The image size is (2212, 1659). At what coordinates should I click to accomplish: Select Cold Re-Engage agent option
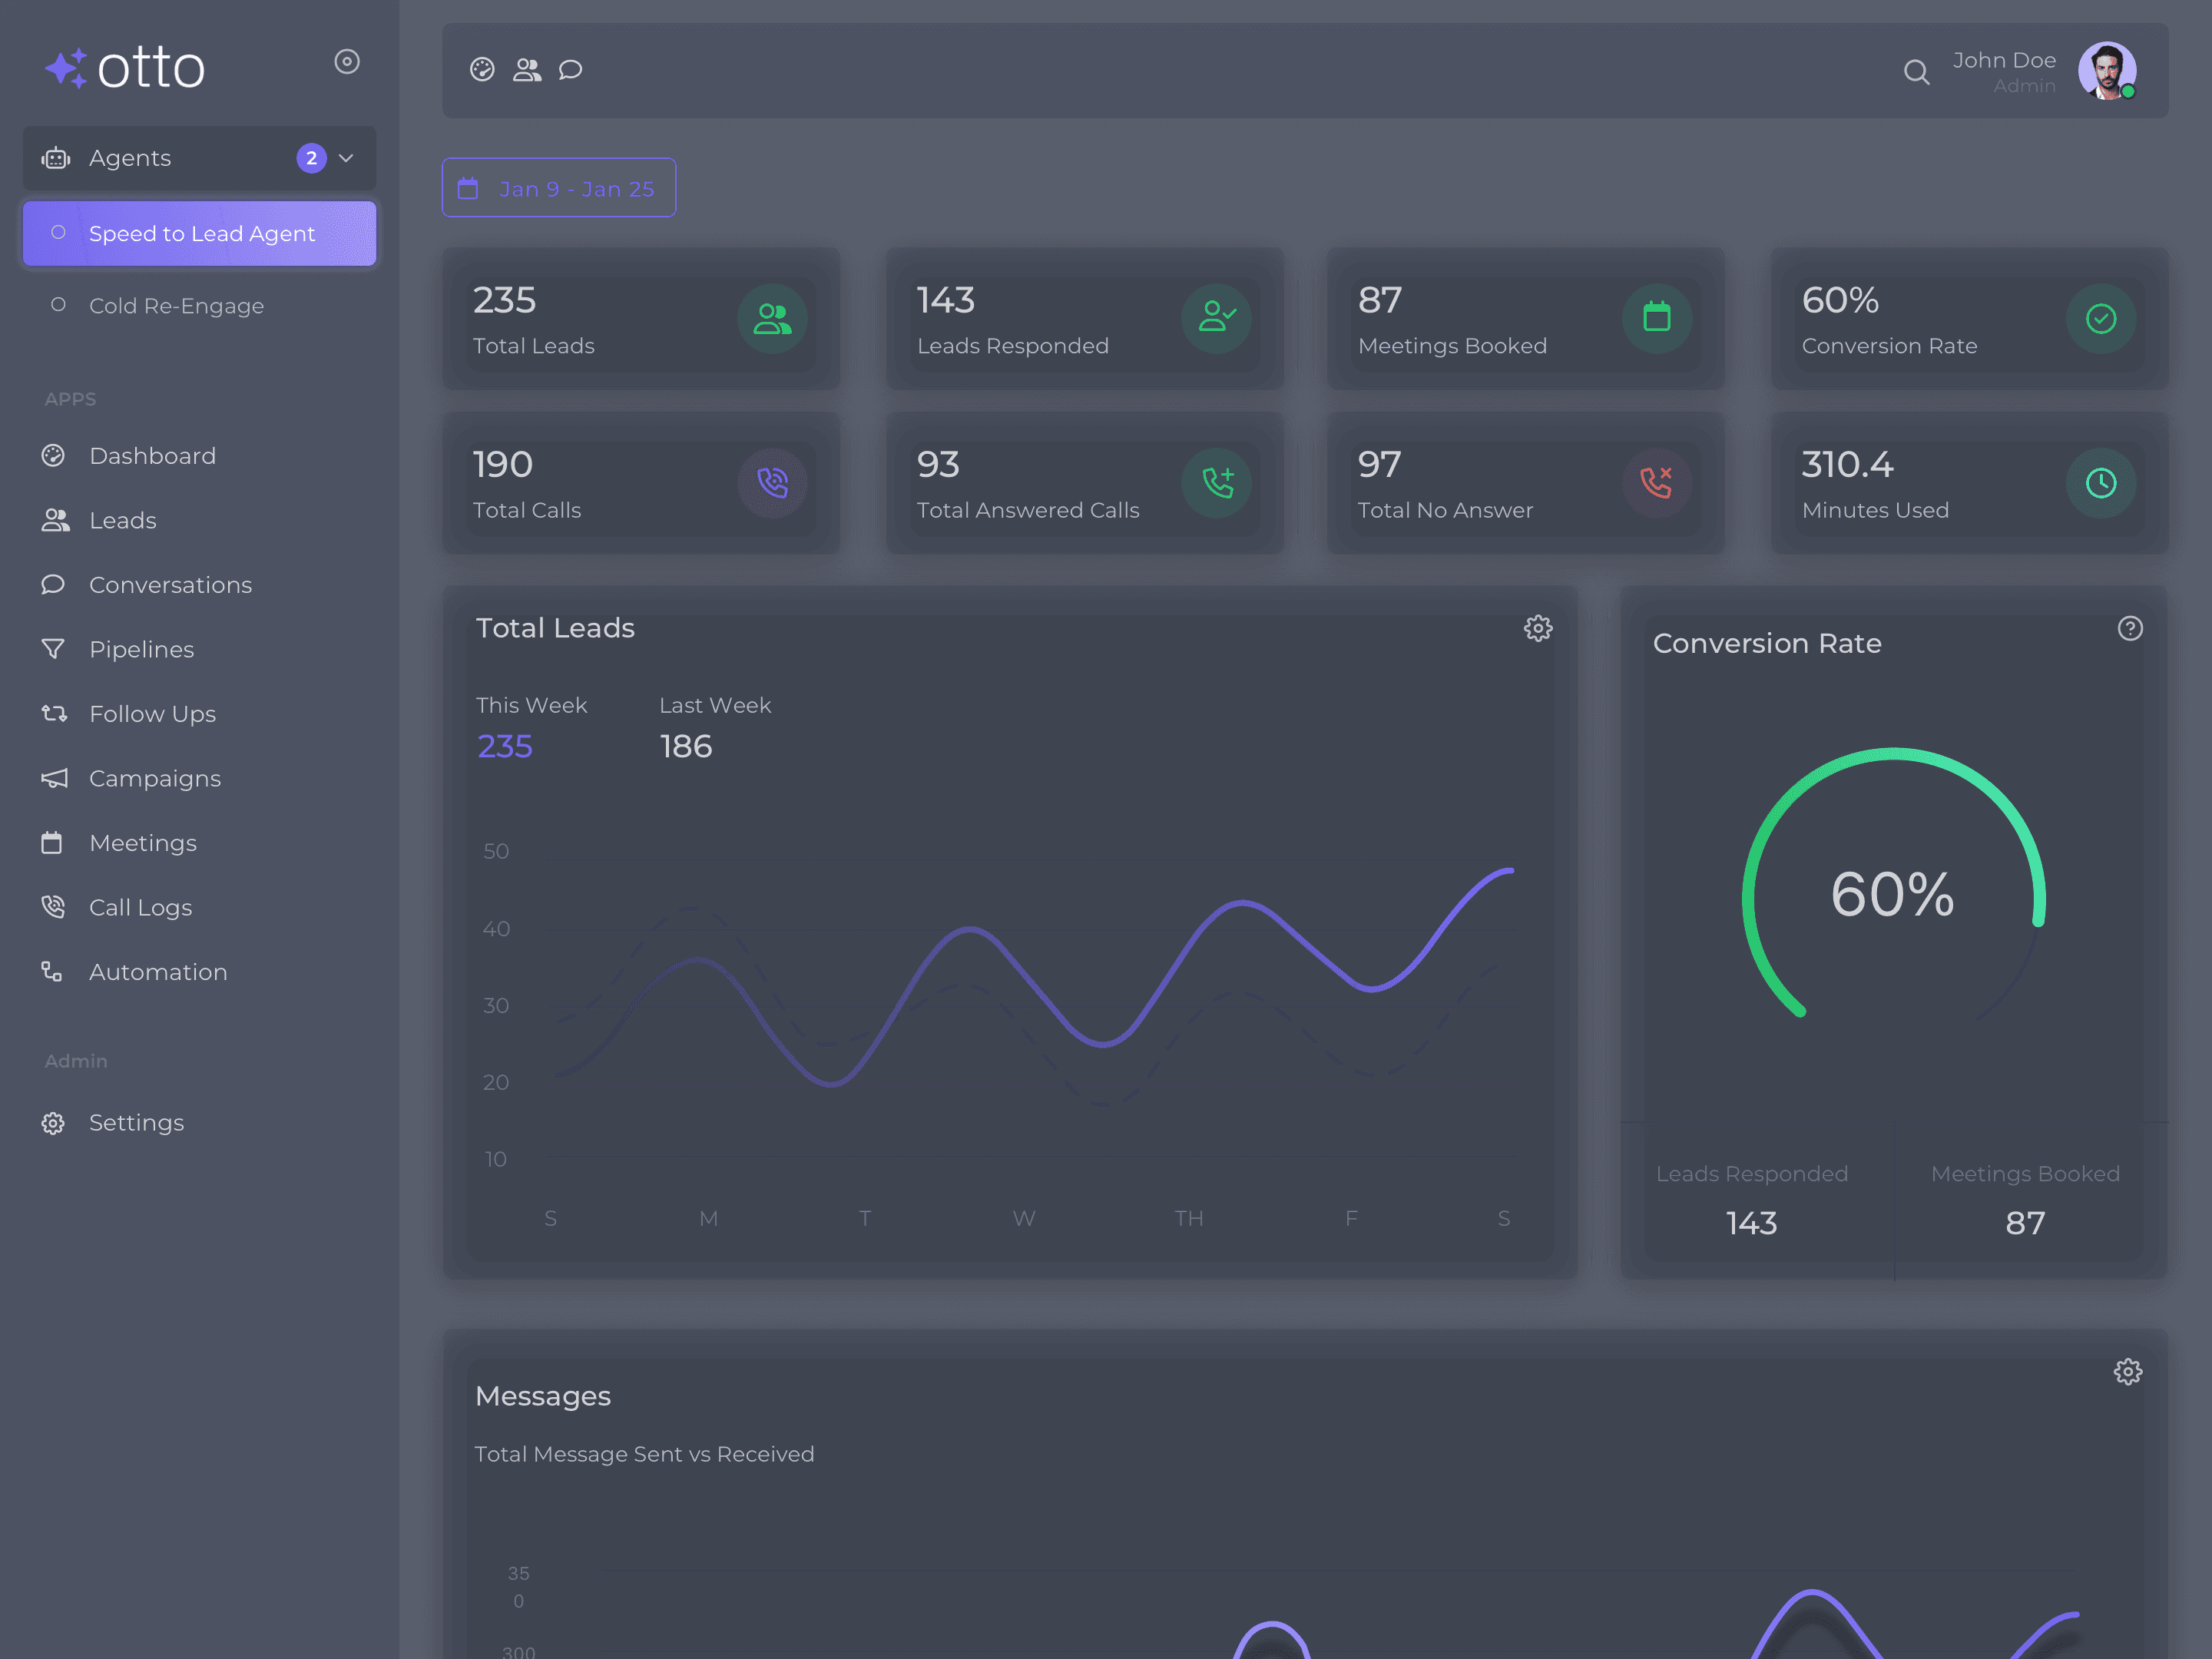[176, 306]
